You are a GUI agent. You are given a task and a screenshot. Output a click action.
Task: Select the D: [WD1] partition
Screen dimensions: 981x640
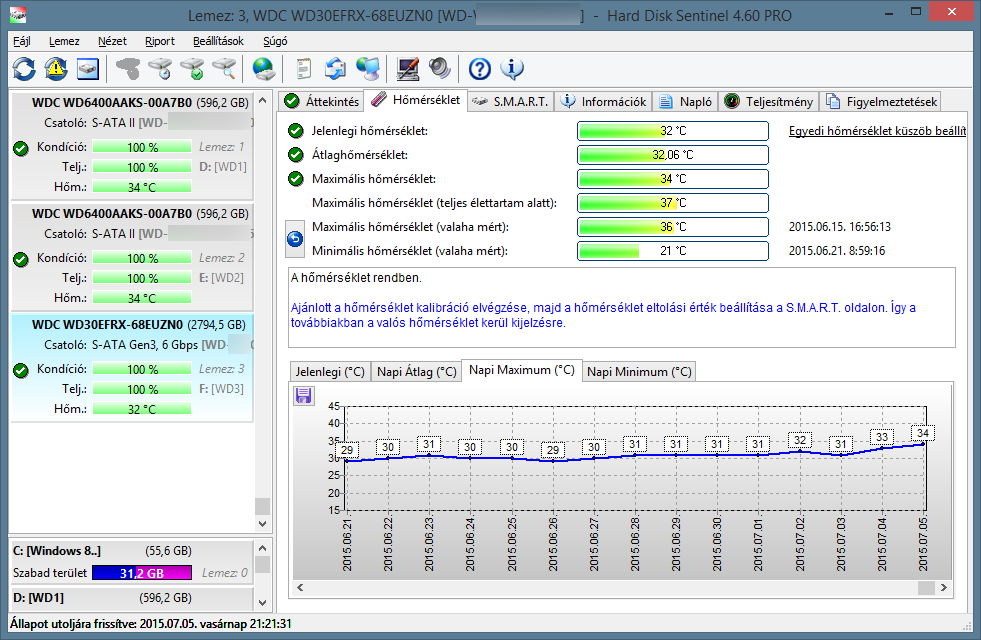coord(132,598)
